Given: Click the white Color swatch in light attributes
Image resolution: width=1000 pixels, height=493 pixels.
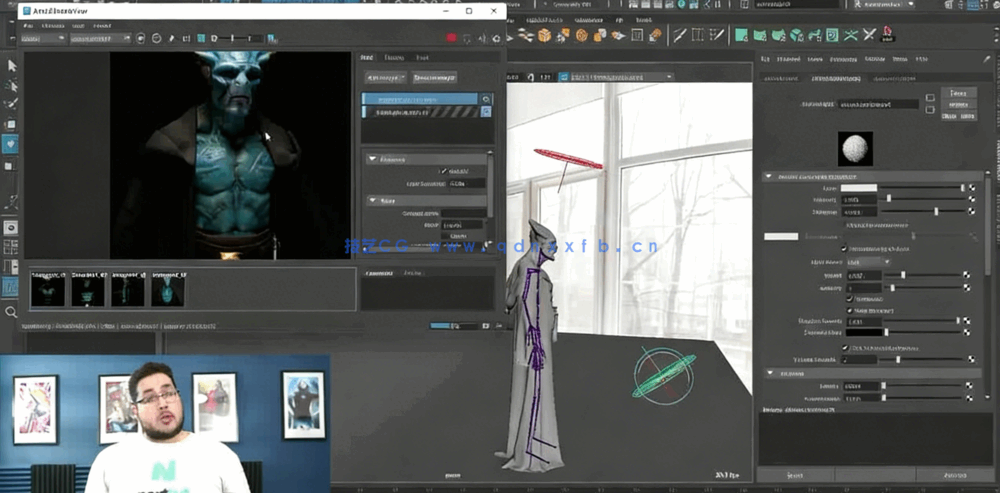Looking at the screenshot, I should click(859, 187).
